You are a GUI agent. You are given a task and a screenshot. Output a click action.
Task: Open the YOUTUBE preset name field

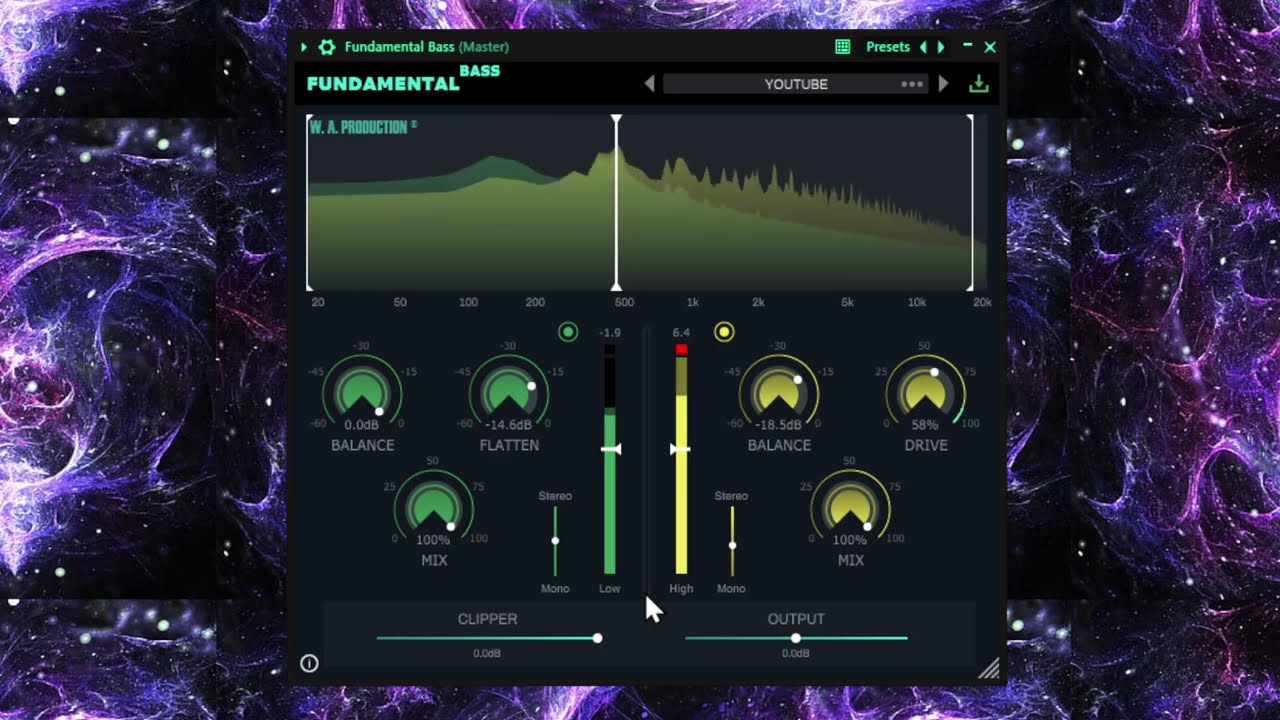(x=796, y=84)
